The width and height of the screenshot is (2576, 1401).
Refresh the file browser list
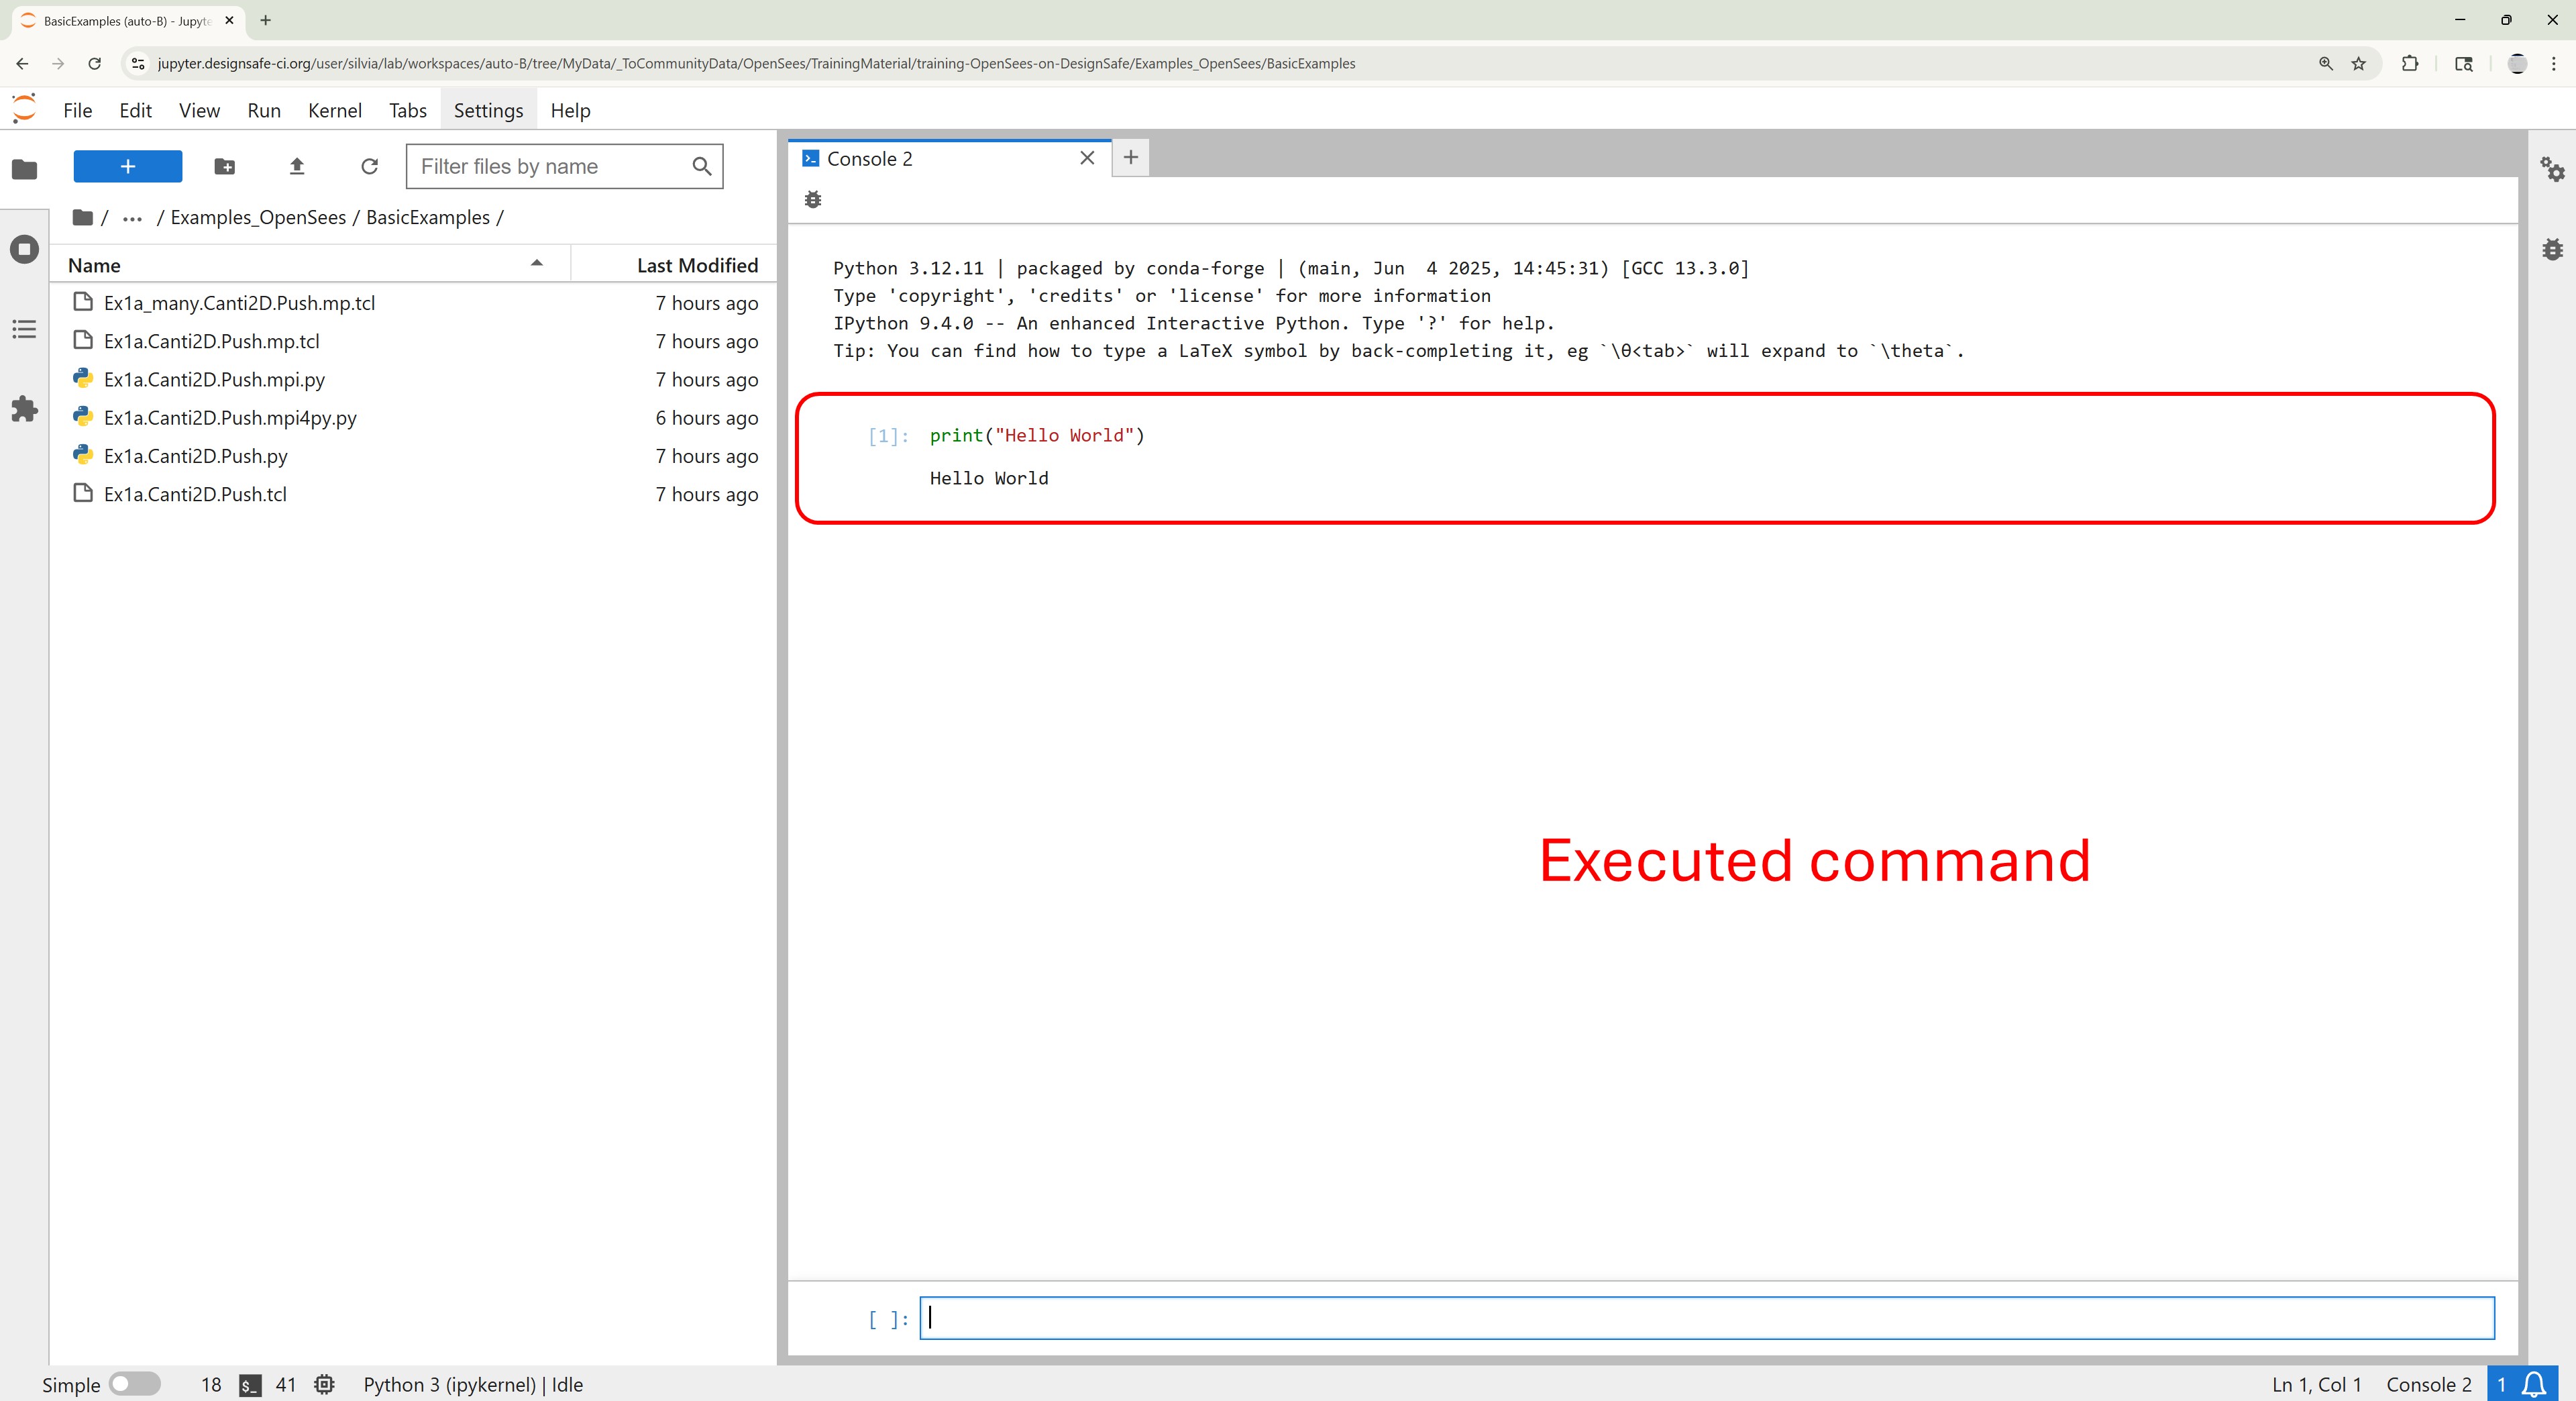point(369,166)
